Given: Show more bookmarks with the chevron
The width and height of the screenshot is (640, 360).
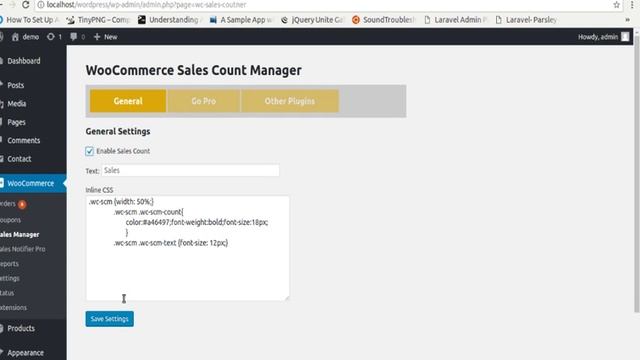Looking at the screenshot, I should point(627,20).
